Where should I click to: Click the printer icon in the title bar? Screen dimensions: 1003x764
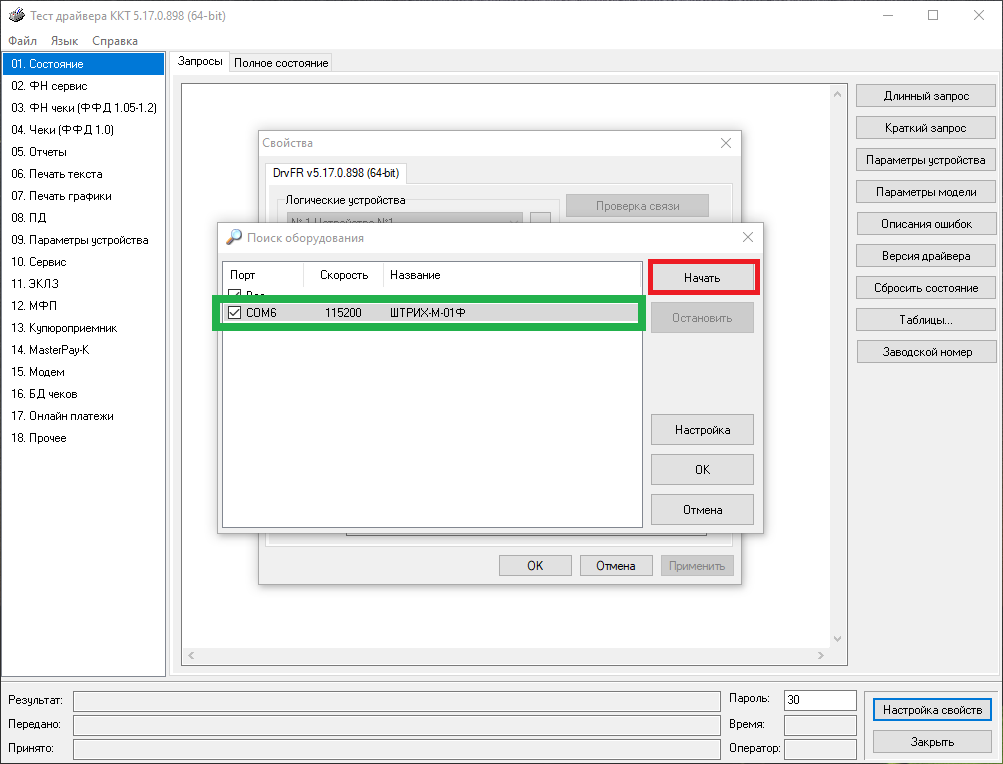coord(17,16)
